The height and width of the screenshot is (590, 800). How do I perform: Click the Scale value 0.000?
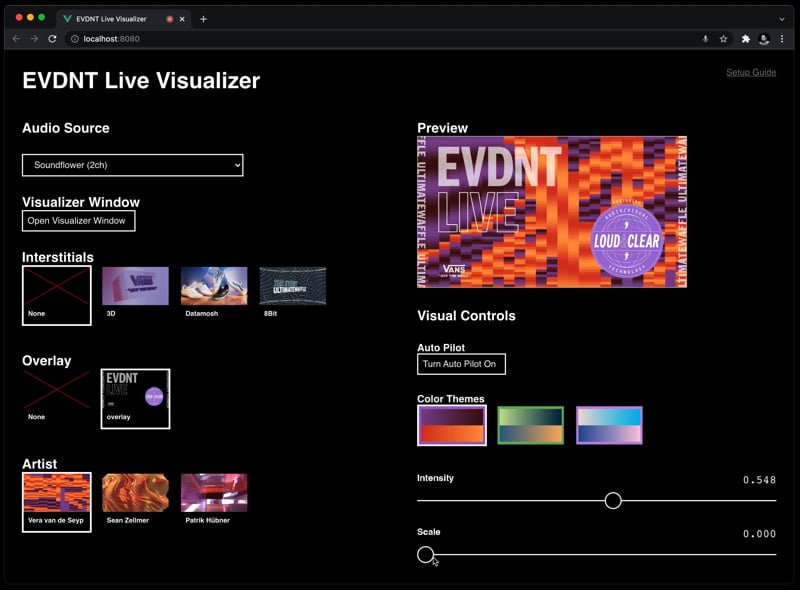(x=759, y=534)
